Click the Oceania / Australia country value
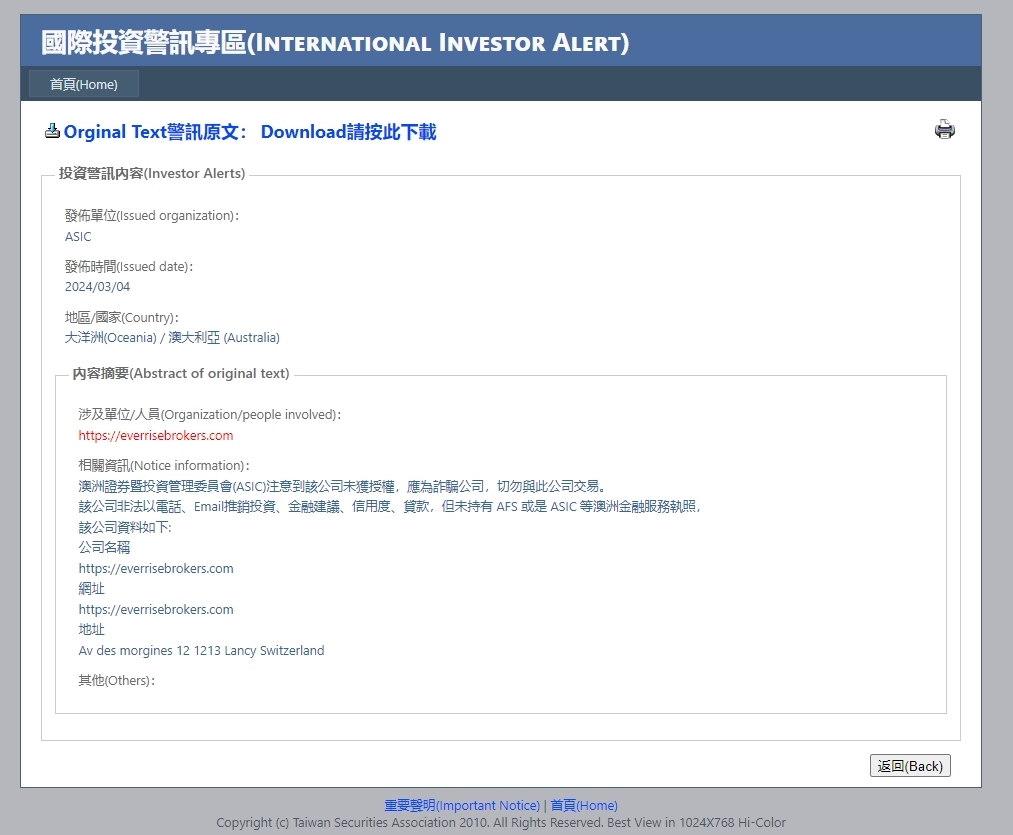The image size is (1013, 835). 172,338
